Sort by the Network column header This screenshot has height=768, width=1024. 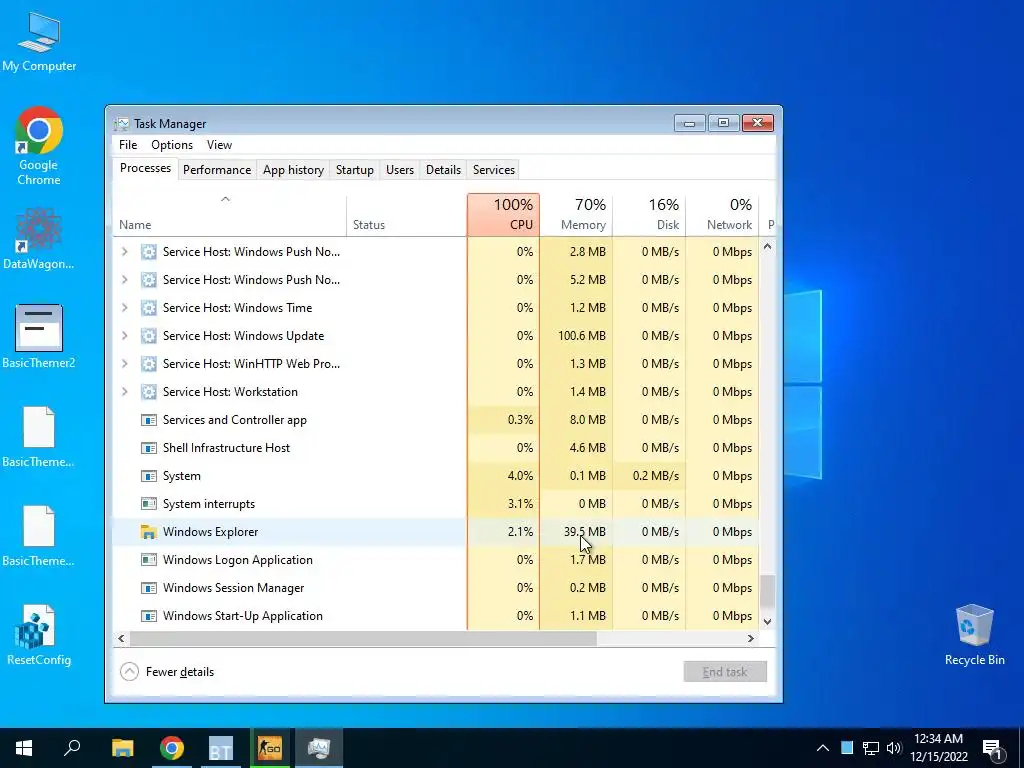point(722,215)
